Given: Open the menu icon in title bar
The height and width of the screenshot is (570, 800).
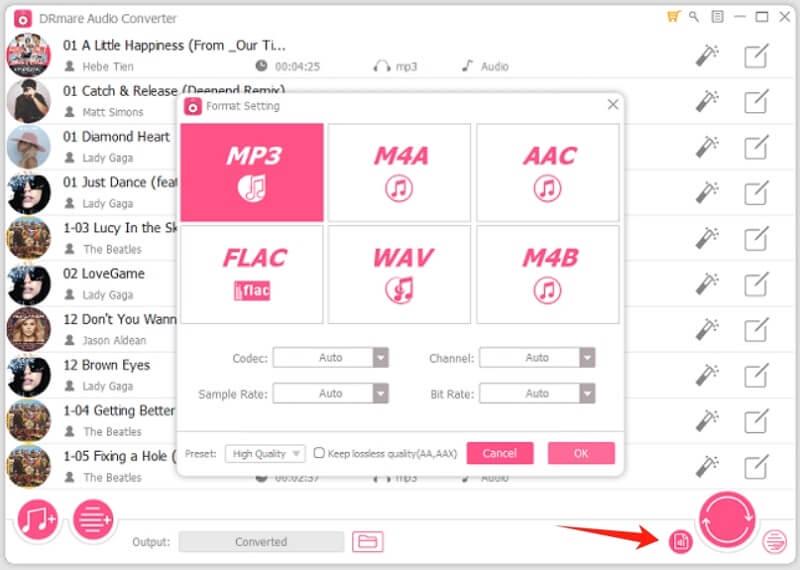Looking at the screenshot, I should coord(717,17).
